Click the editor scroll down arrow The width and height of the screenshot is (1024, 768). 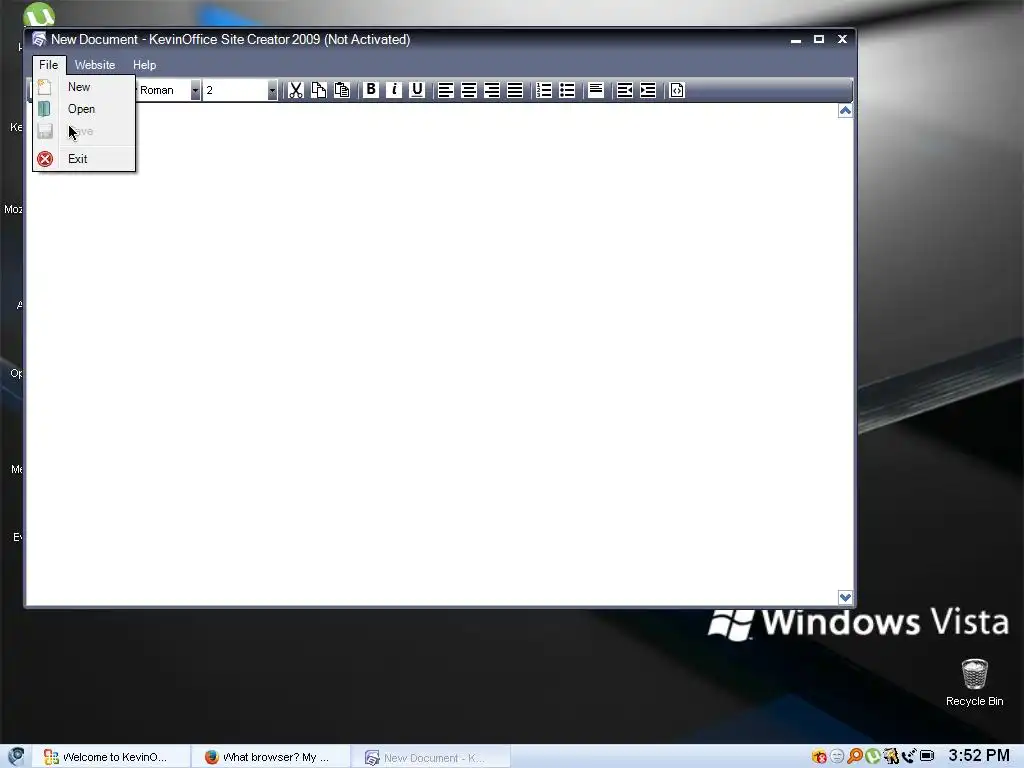point(845,597)
